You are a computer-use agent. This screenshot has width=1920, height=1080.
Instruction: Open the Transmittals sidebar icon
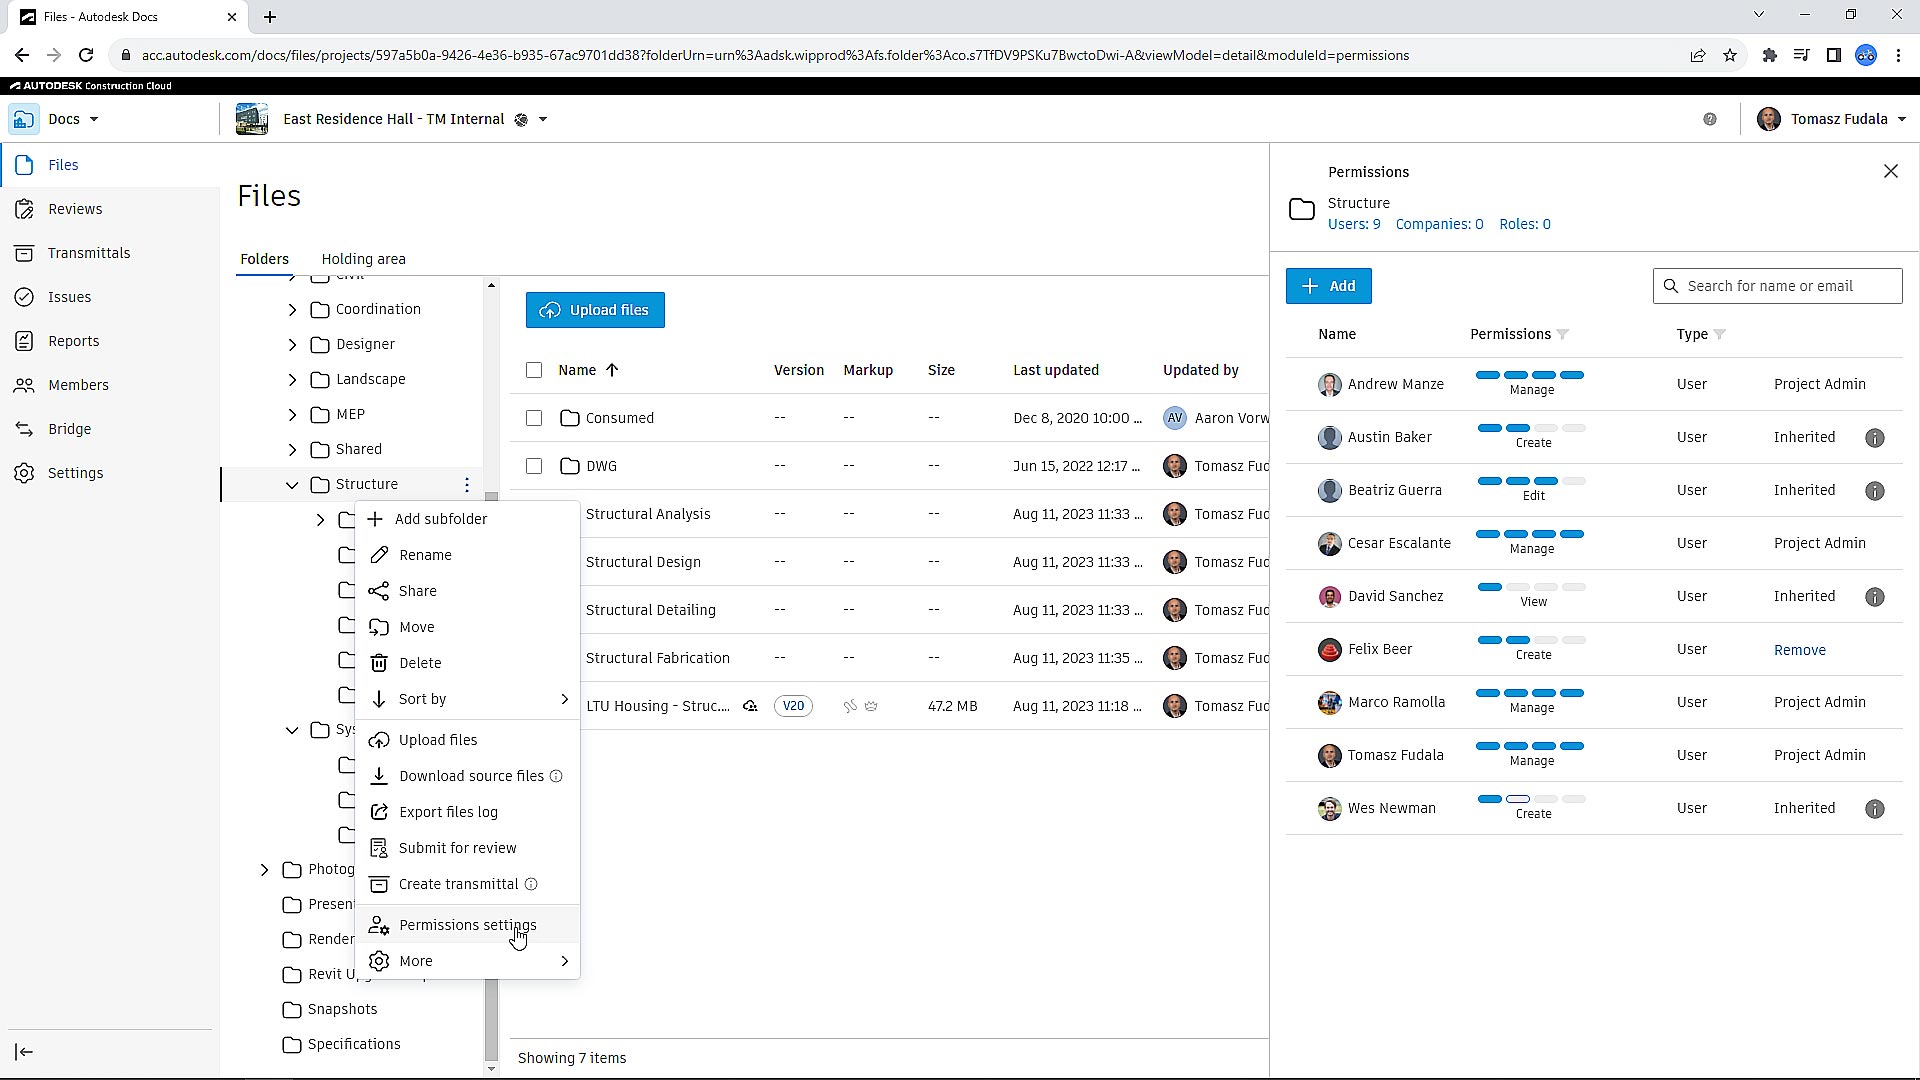[x=25, y=253]
